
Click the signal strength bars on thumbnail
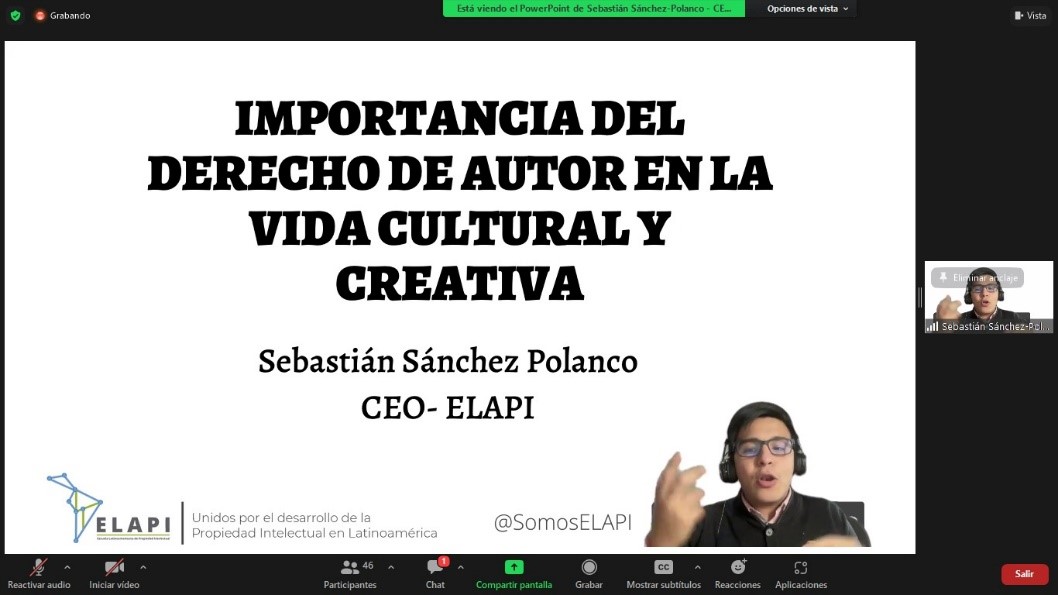932,327
